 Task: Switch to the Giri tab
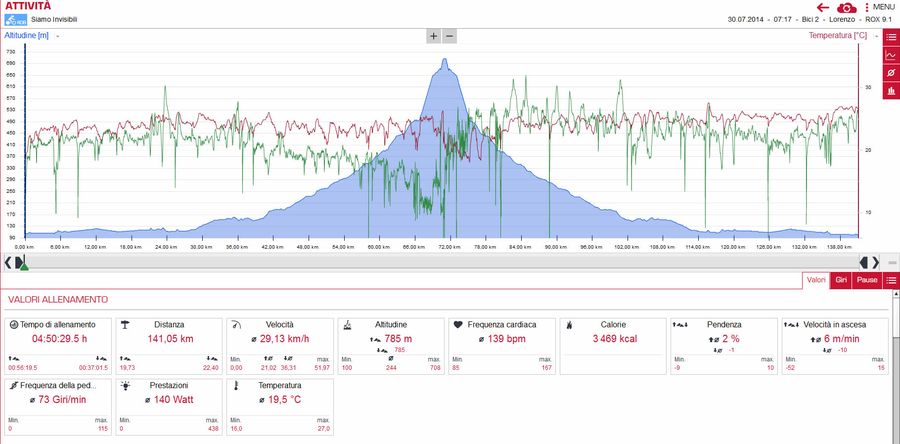(841, 280)
